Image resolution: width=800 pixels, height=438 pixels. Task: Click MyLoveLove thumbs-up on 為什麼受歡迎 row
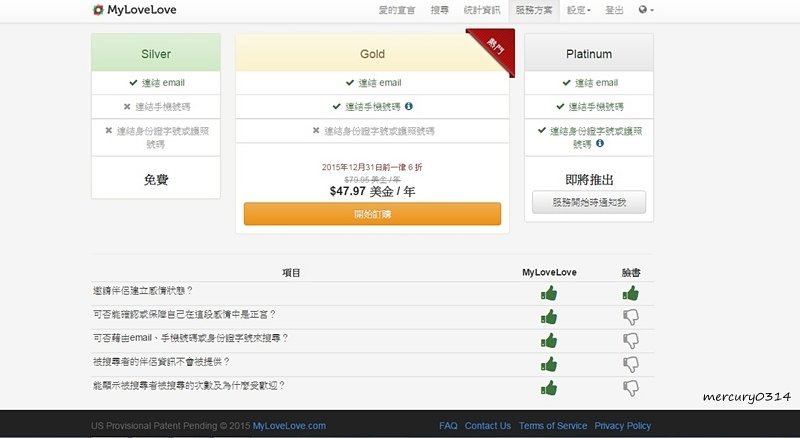click(x=549, y=388)
